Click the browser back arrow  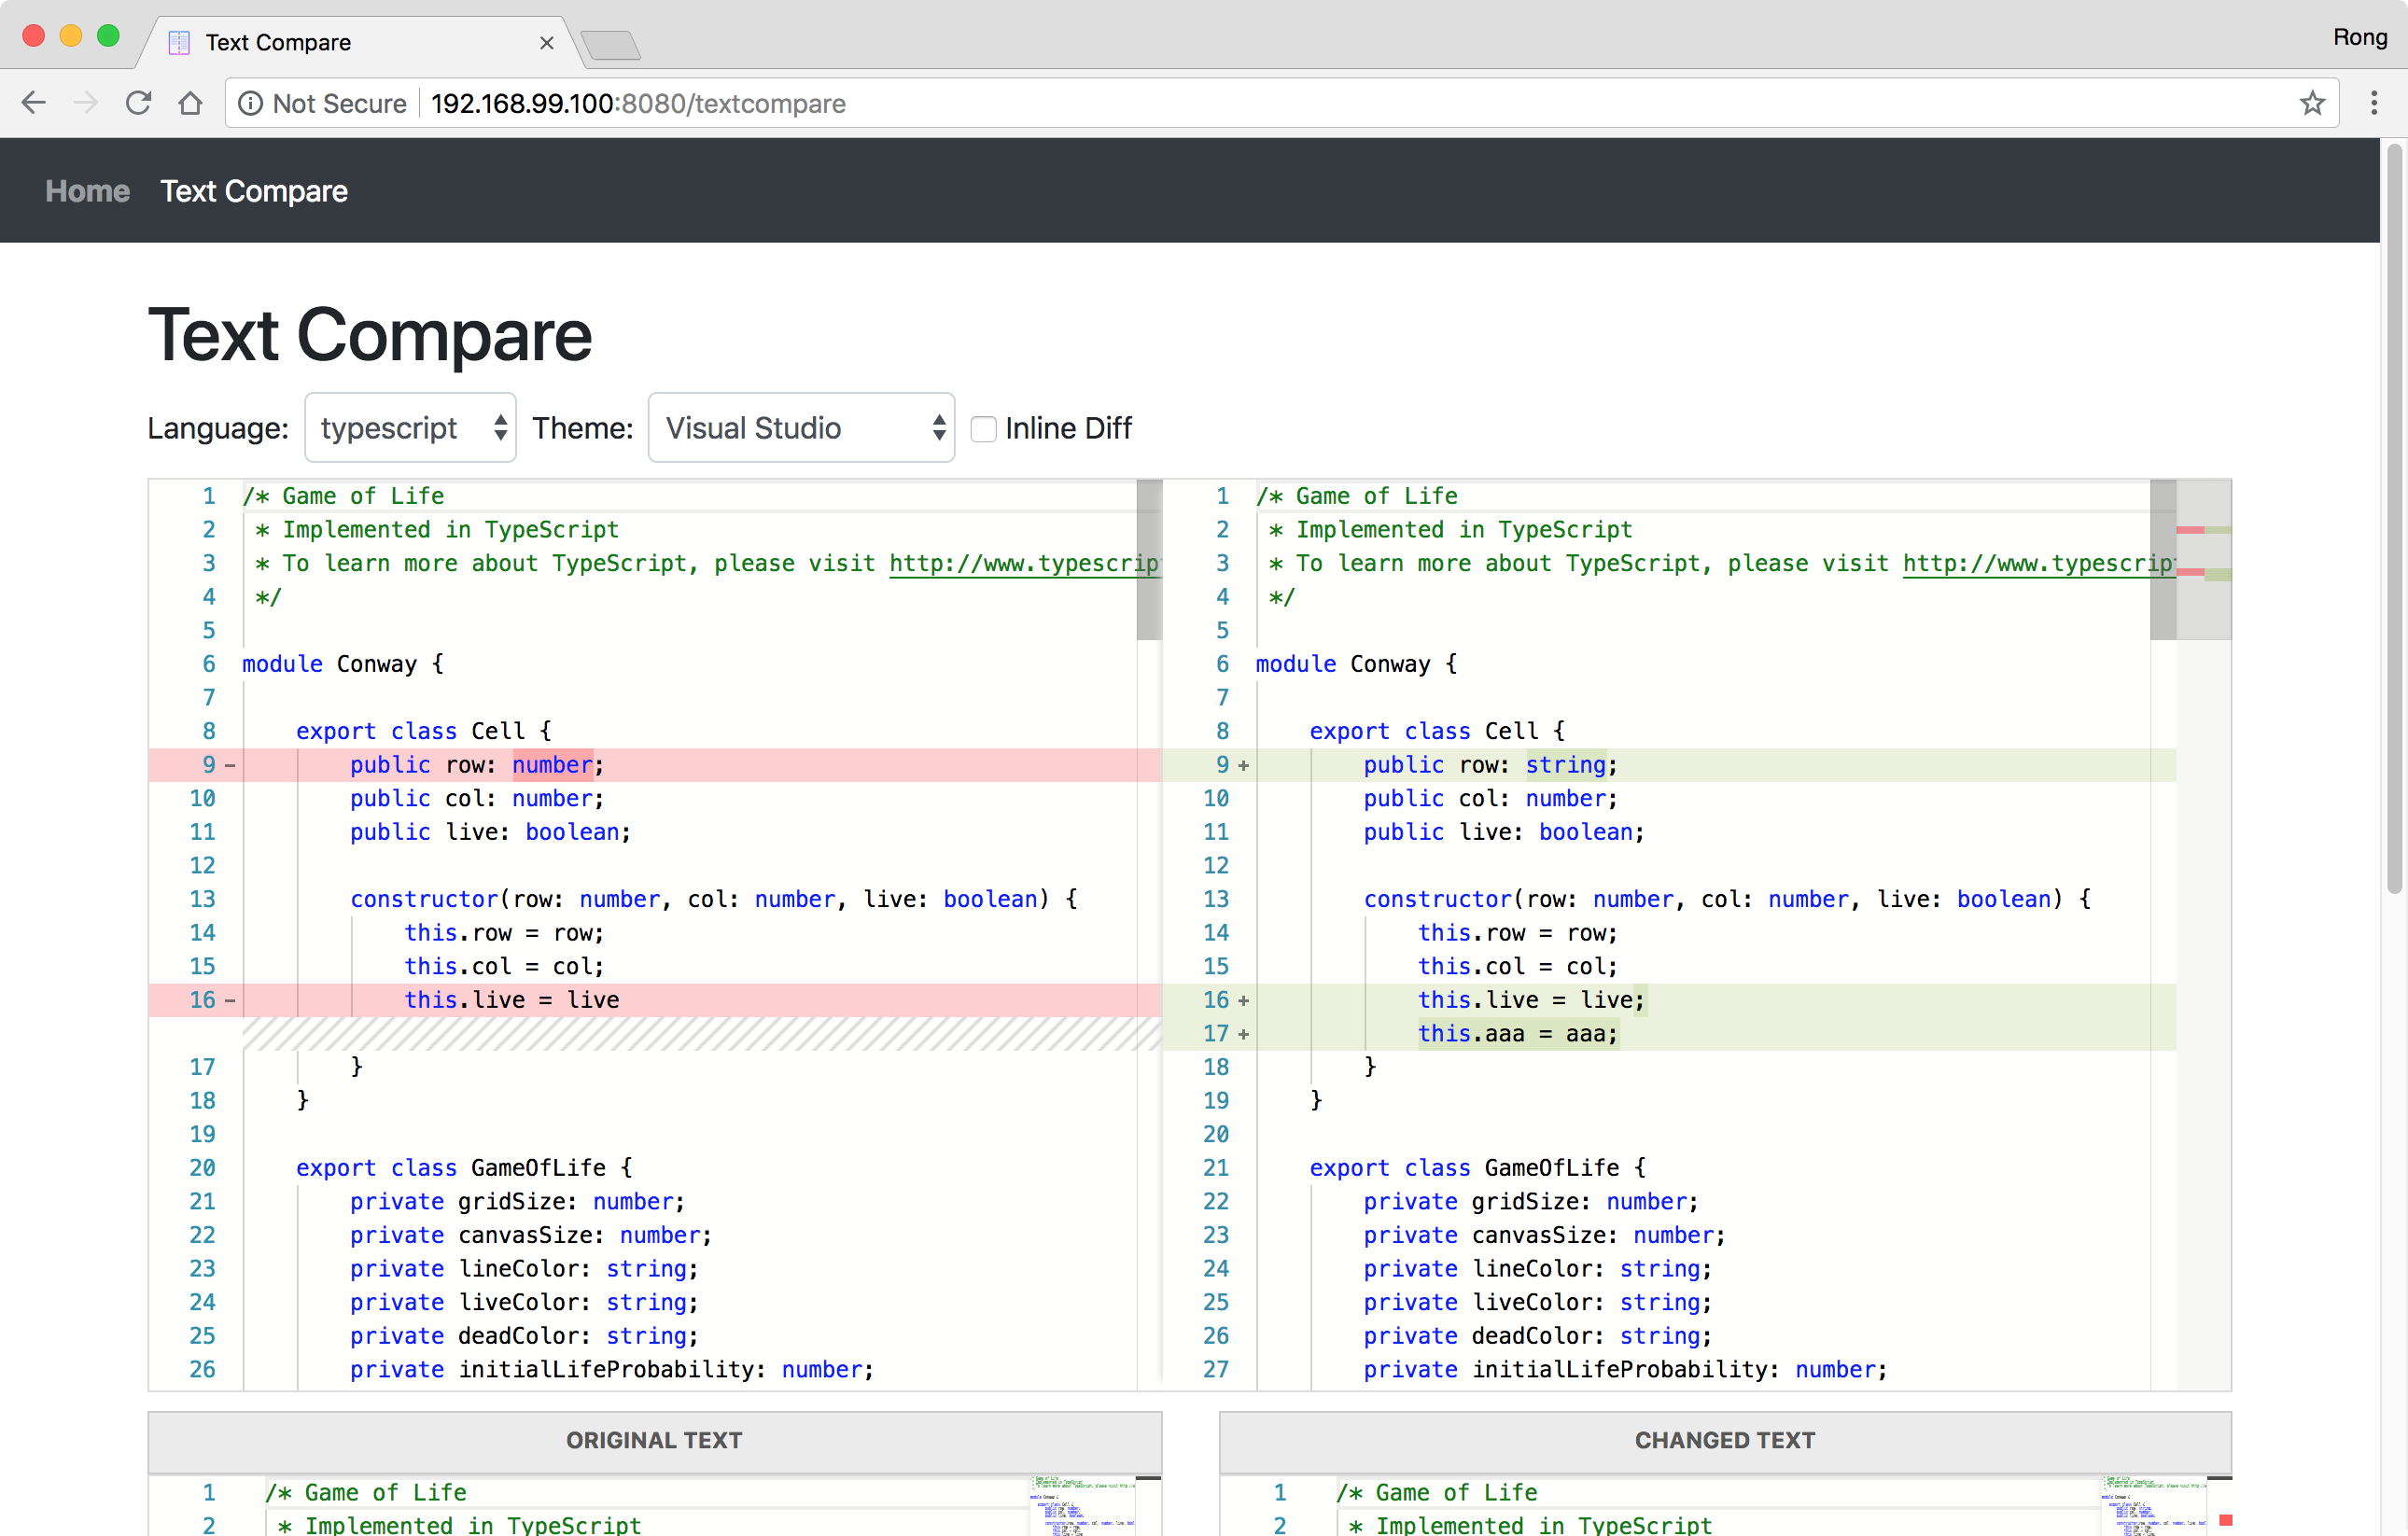click(x=34, y=103)
